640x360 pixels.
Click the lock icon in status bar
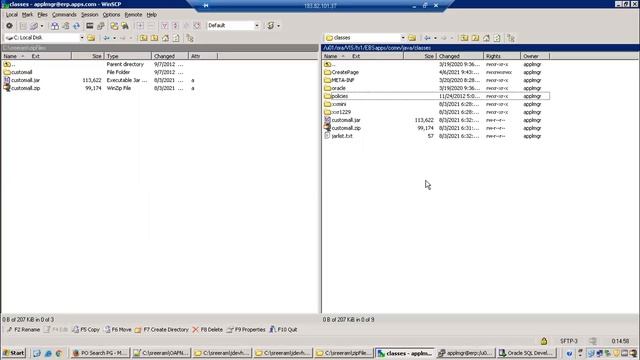click(x=544, y=341)
